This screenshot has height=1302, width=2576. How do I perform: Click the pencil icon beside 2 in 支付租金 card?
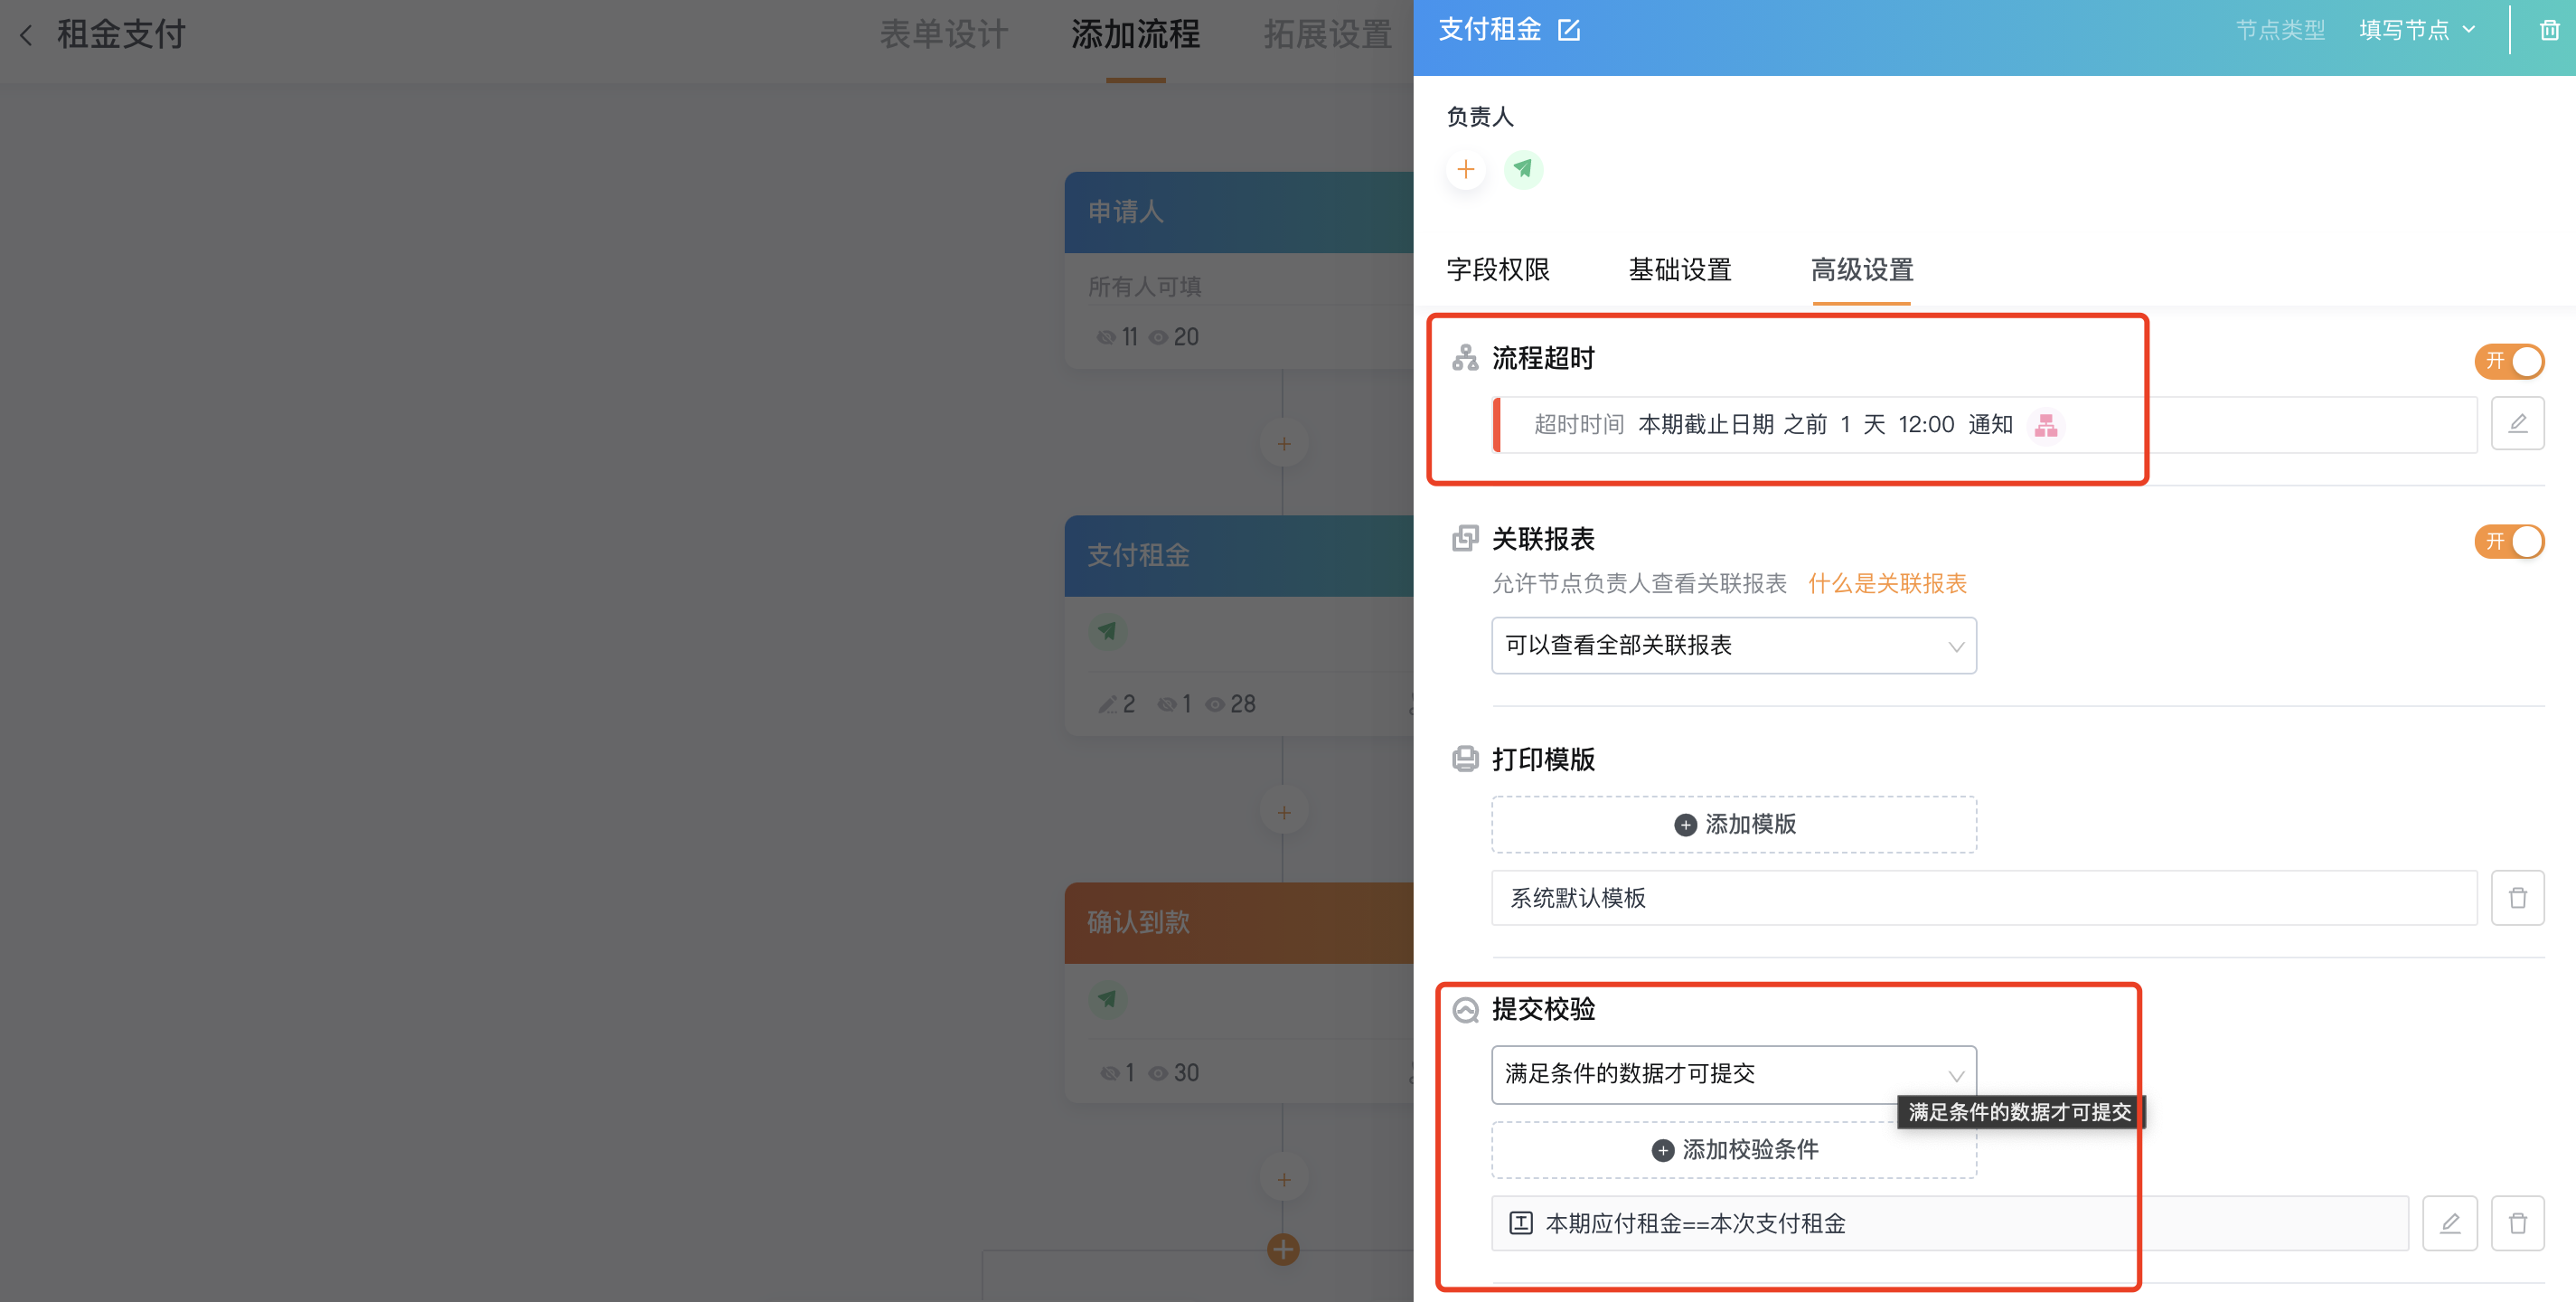point(1107,704)
